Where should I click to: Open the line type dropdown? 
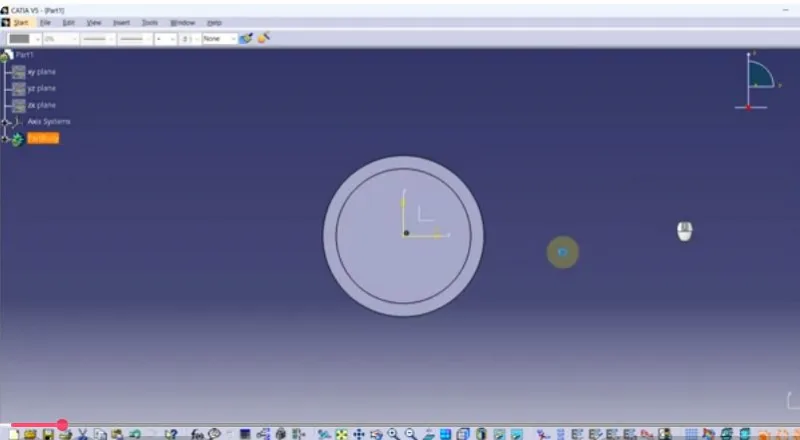135,39
